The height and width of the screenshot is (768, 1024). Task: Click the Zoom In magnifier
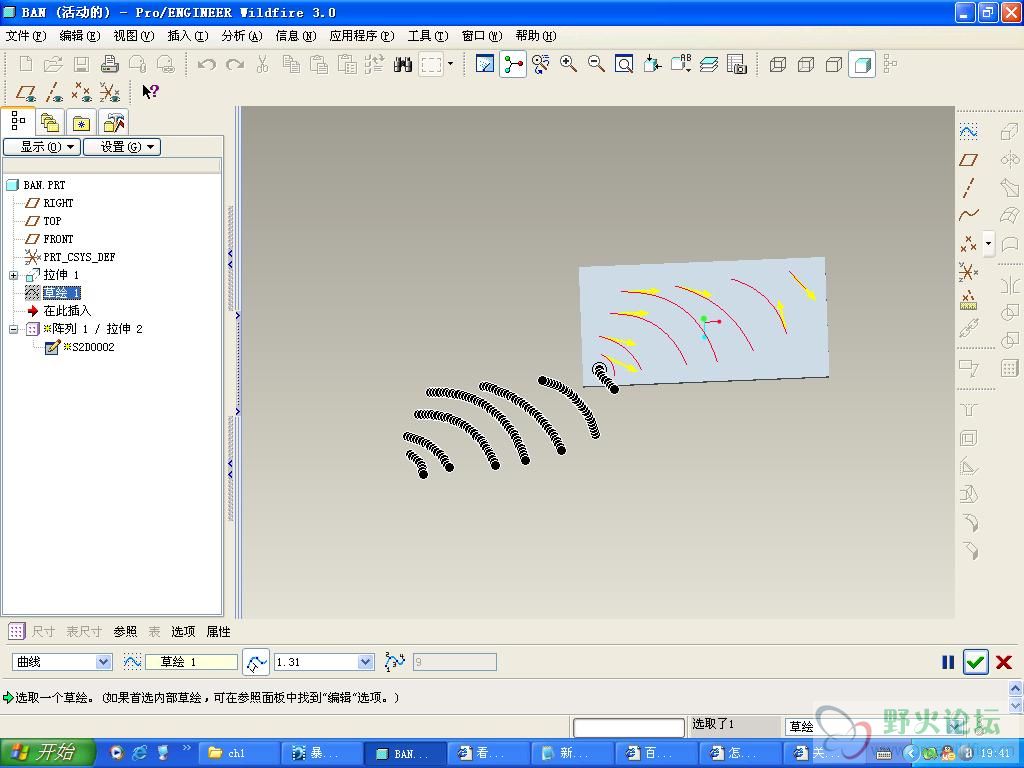568,64
